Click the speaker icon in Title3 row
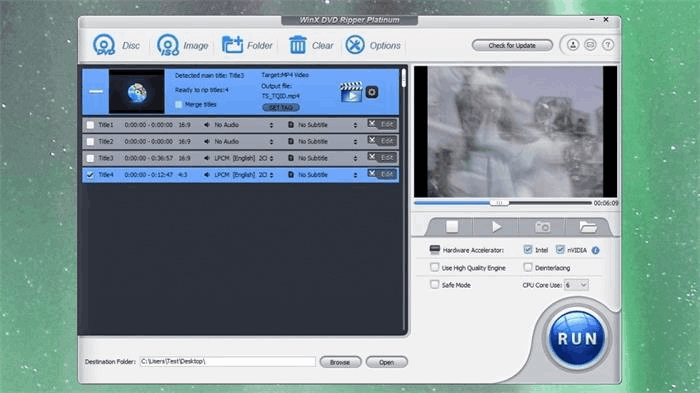The width and height of the screenshot is (700, 393). (207, 158)
